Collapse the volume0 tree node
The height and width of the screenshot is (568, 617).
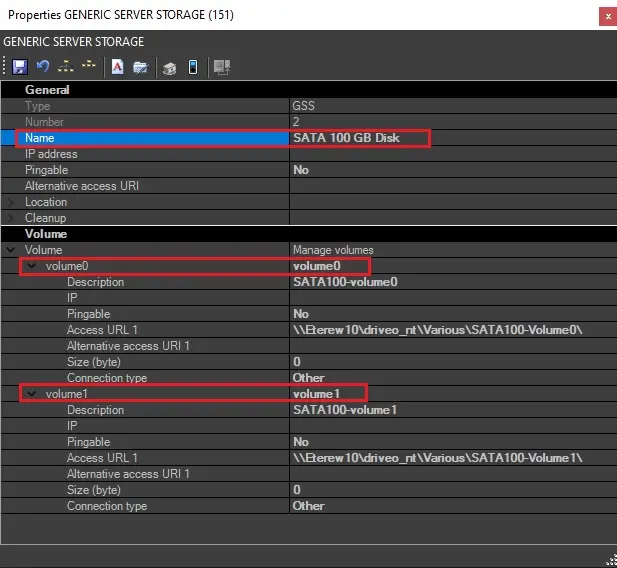pyautogui.click(x=32, y=266)
